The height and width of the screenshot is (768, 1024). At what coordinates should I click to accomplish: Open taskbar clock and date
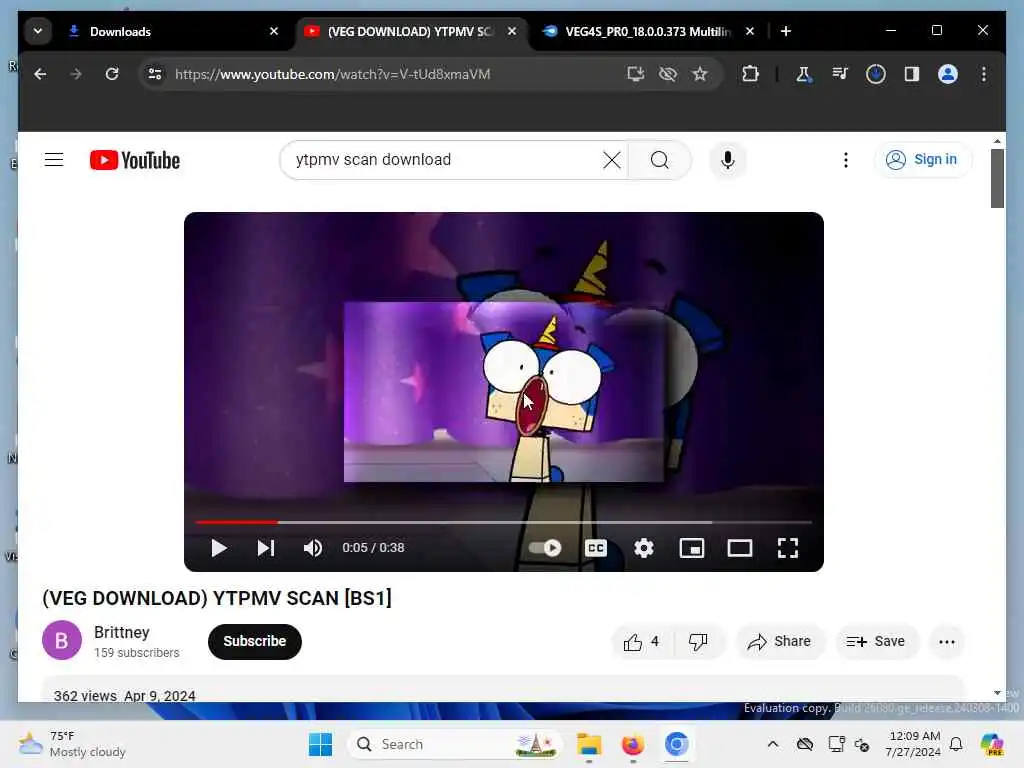[x=914, y=744]
